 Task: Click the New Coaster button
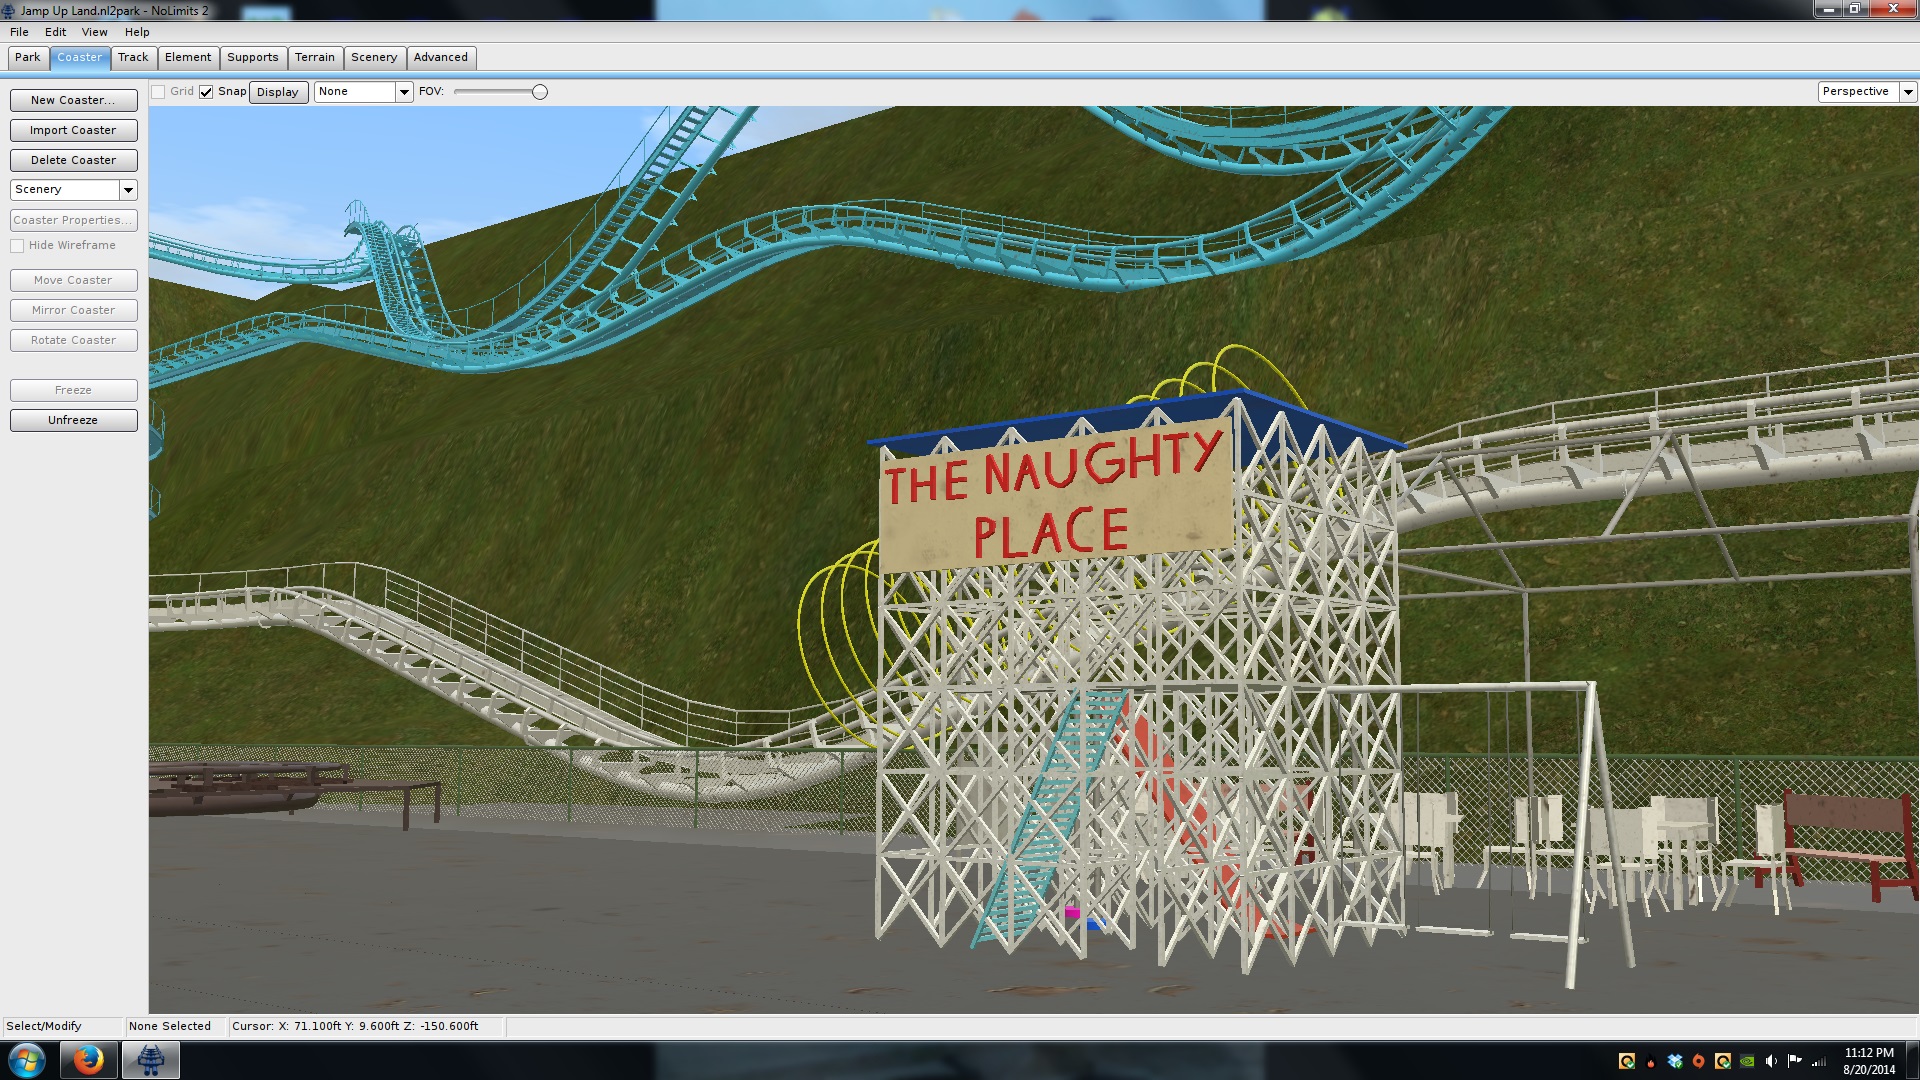click(x=73, y=100)
